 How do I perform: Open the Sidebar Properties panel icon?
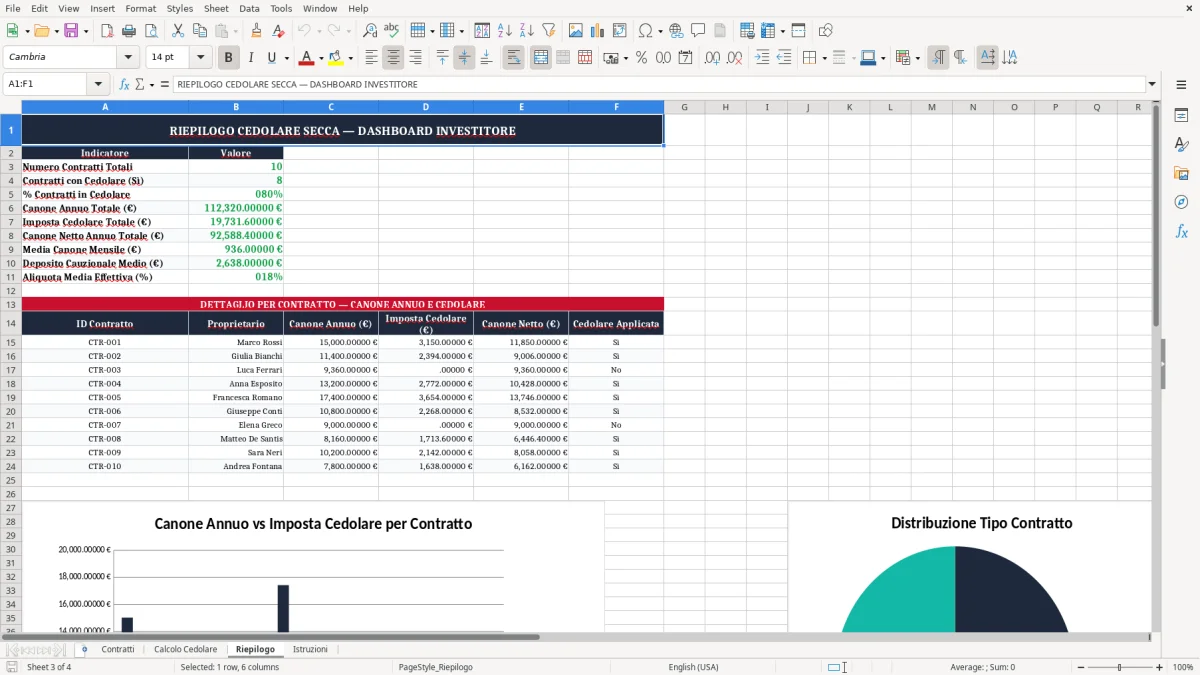(1181, 116)
